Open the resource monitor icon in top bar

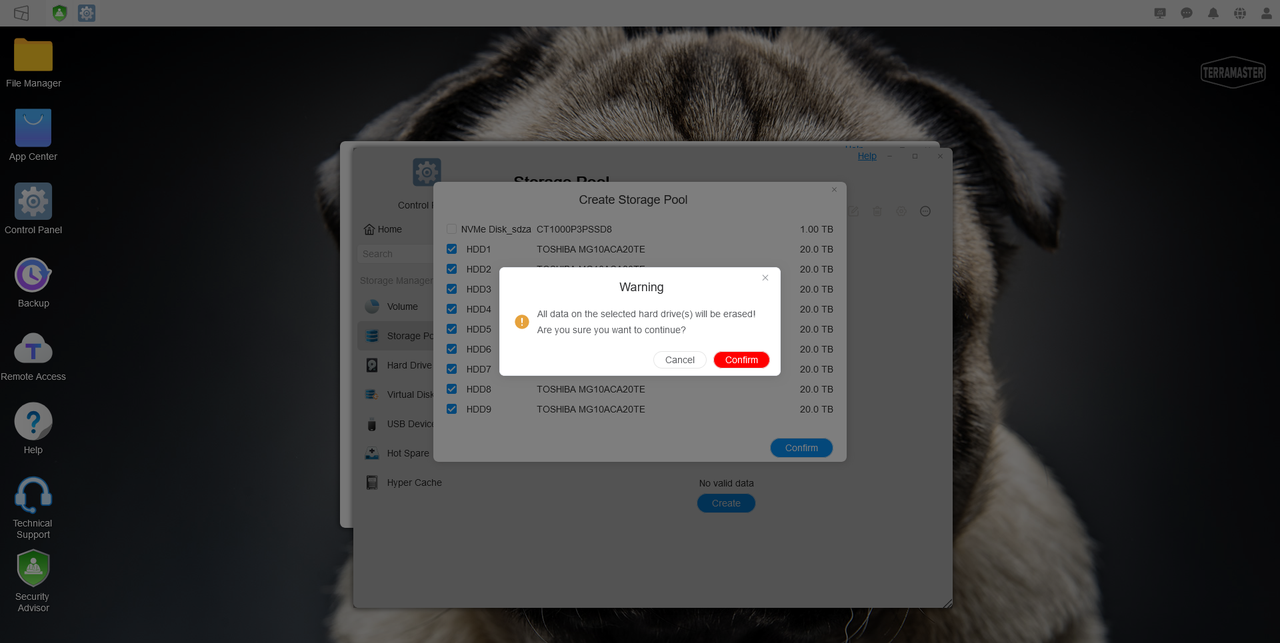click(1160, 13)
